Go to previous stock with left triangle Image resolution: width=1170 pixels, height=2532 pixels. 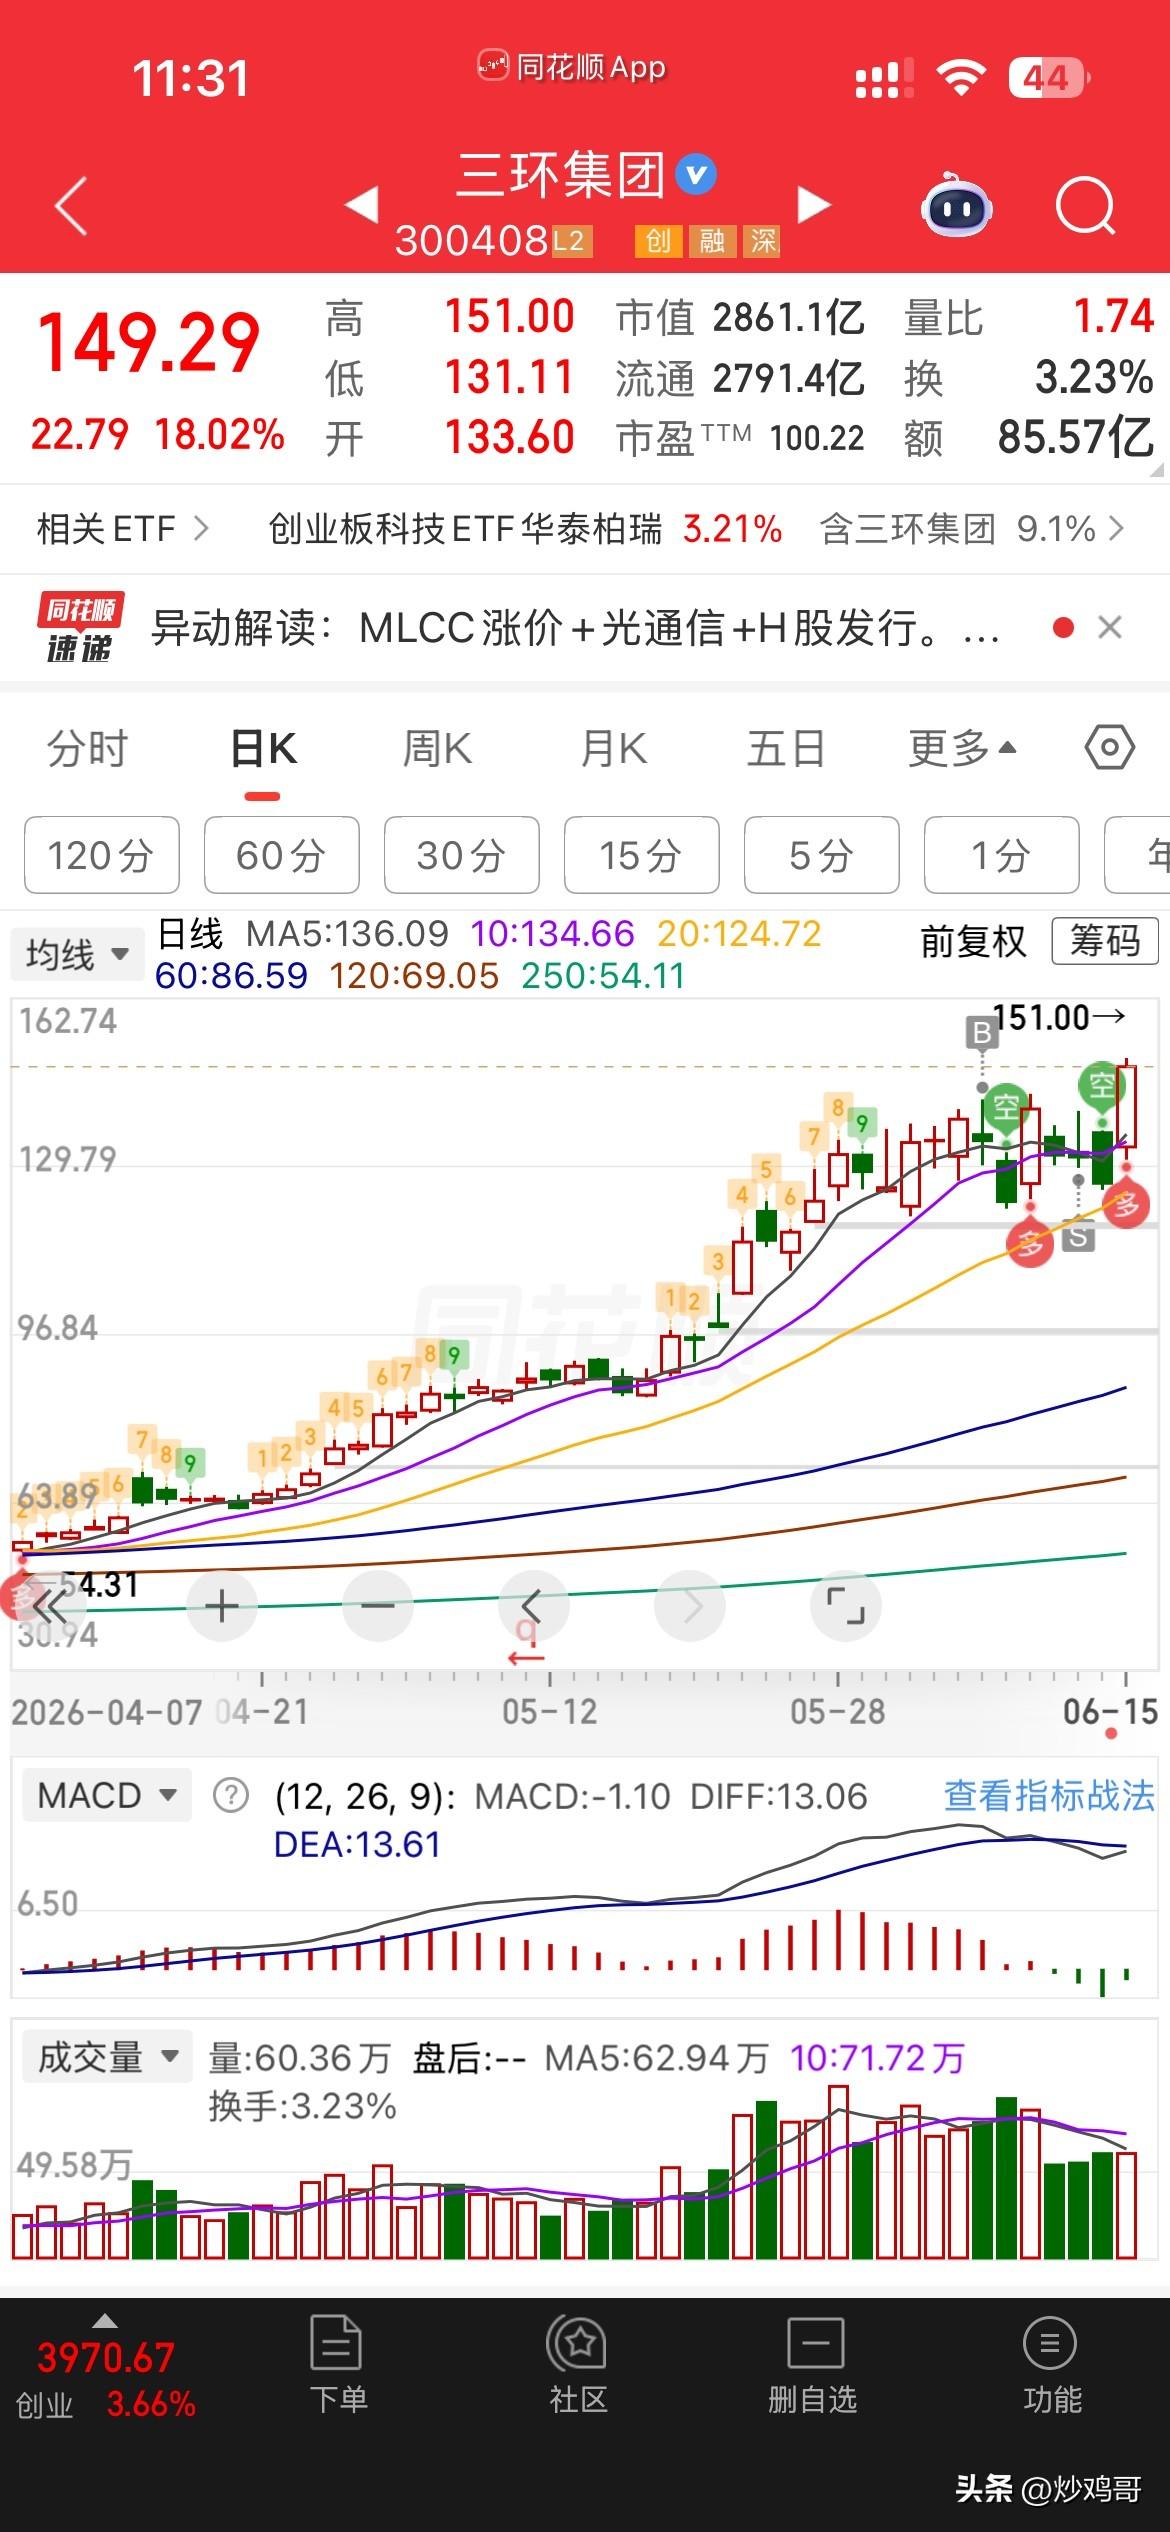(361, 204)
